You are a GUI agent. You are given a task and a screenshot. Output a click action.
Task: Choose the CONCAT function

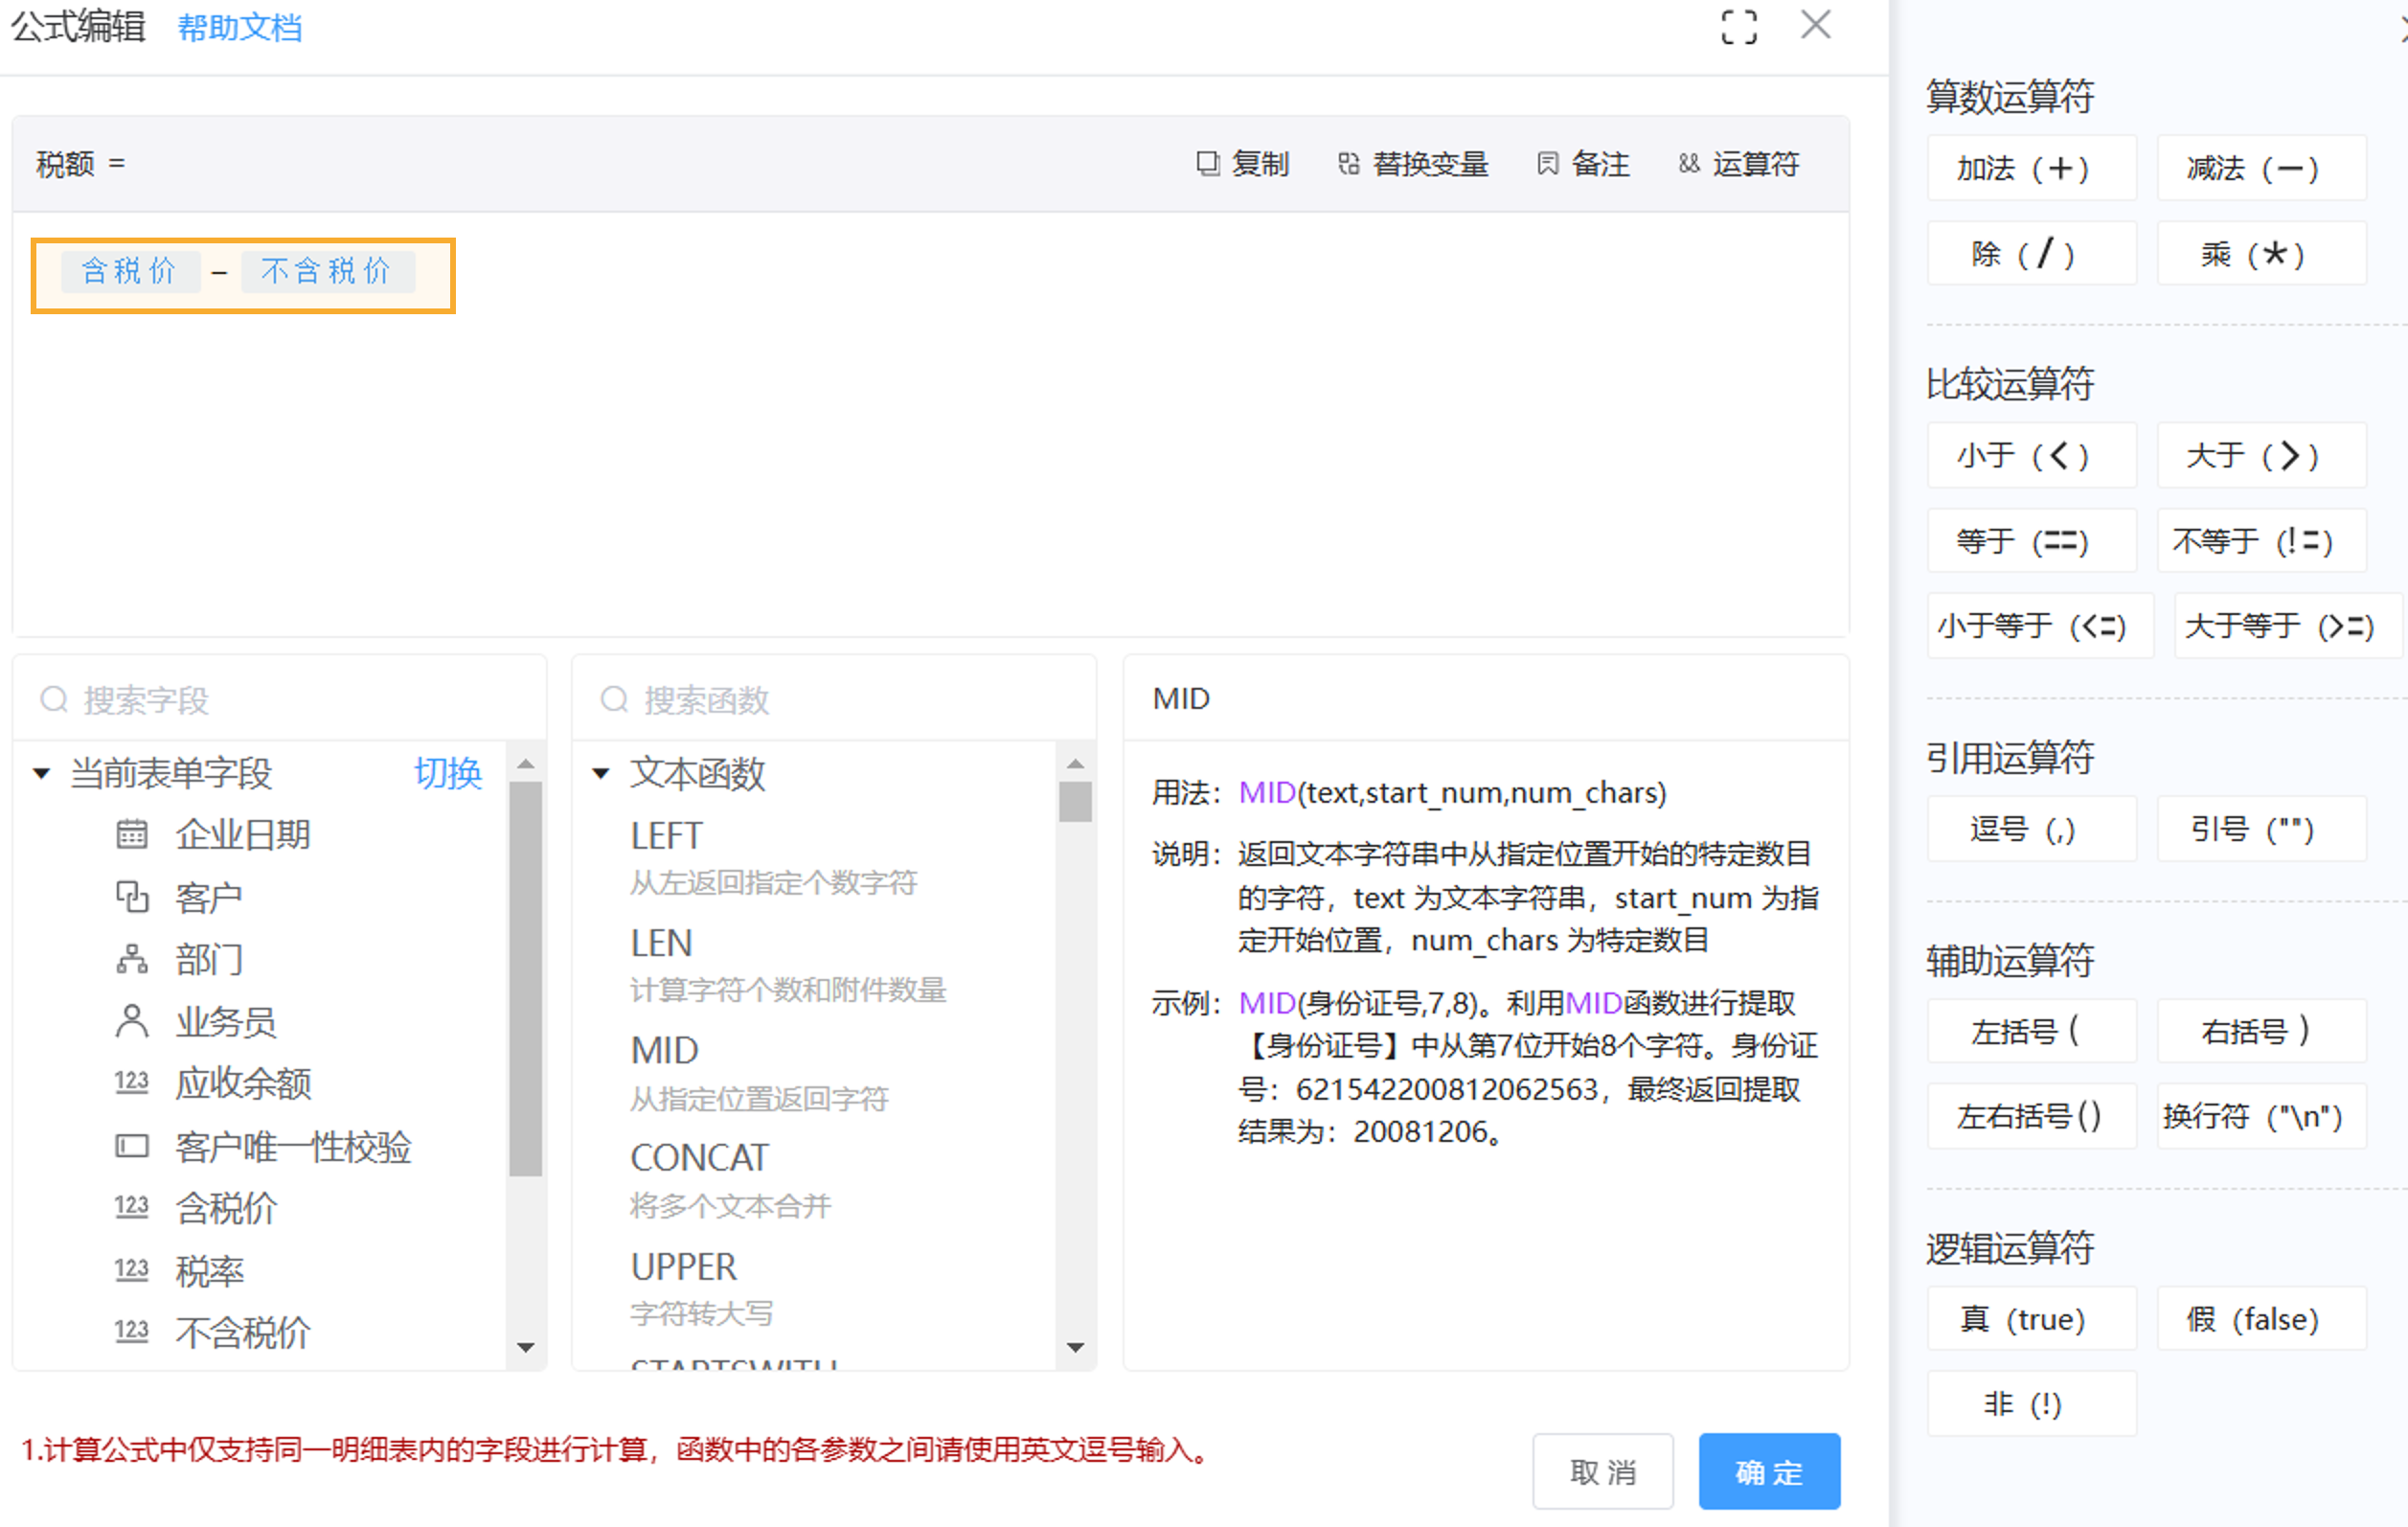[x=699, y=1157]
